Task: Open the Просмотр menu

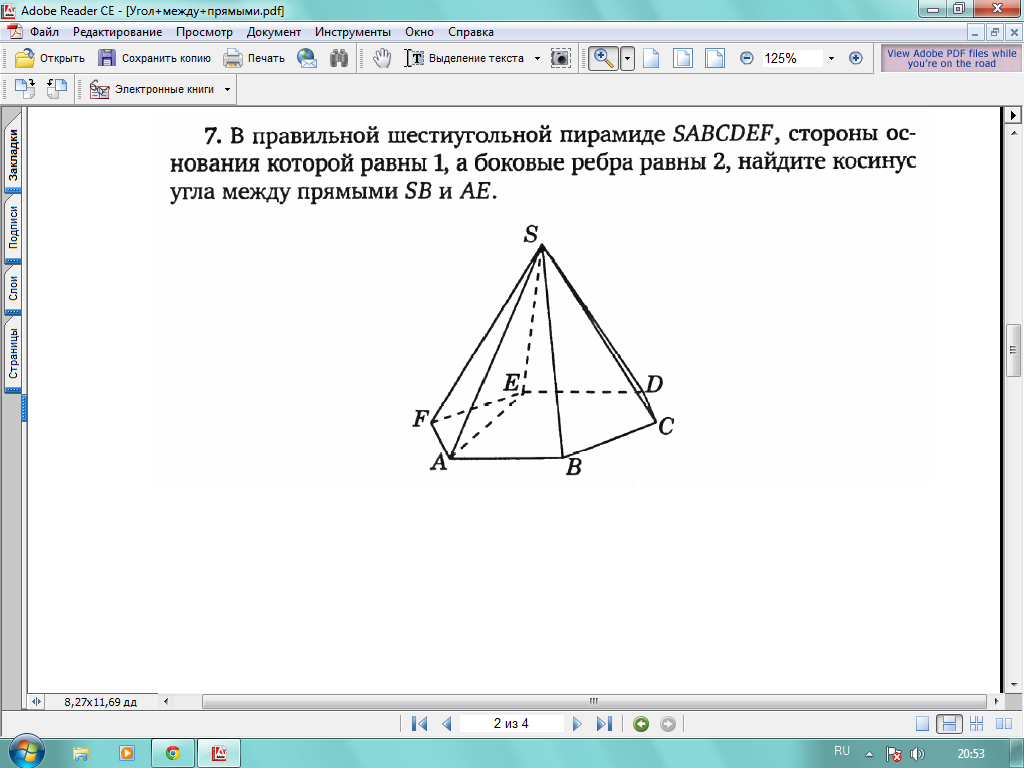Action: pos(204,31)
